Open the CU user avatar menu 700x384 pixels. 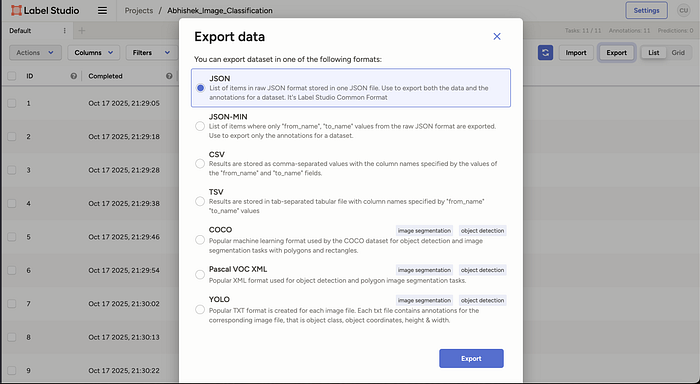click(683, 10)
